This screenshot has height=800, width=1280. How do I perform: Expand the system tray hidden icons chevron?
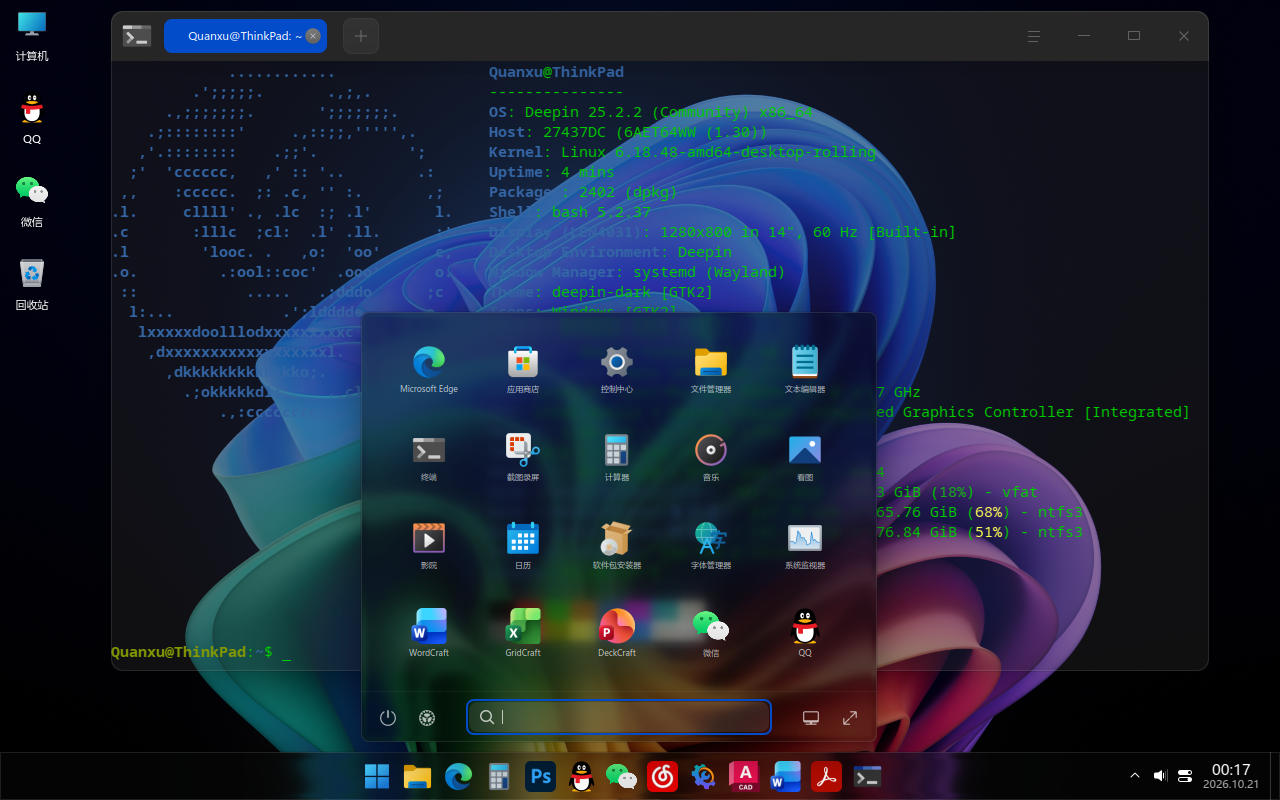pos(1135,775)
